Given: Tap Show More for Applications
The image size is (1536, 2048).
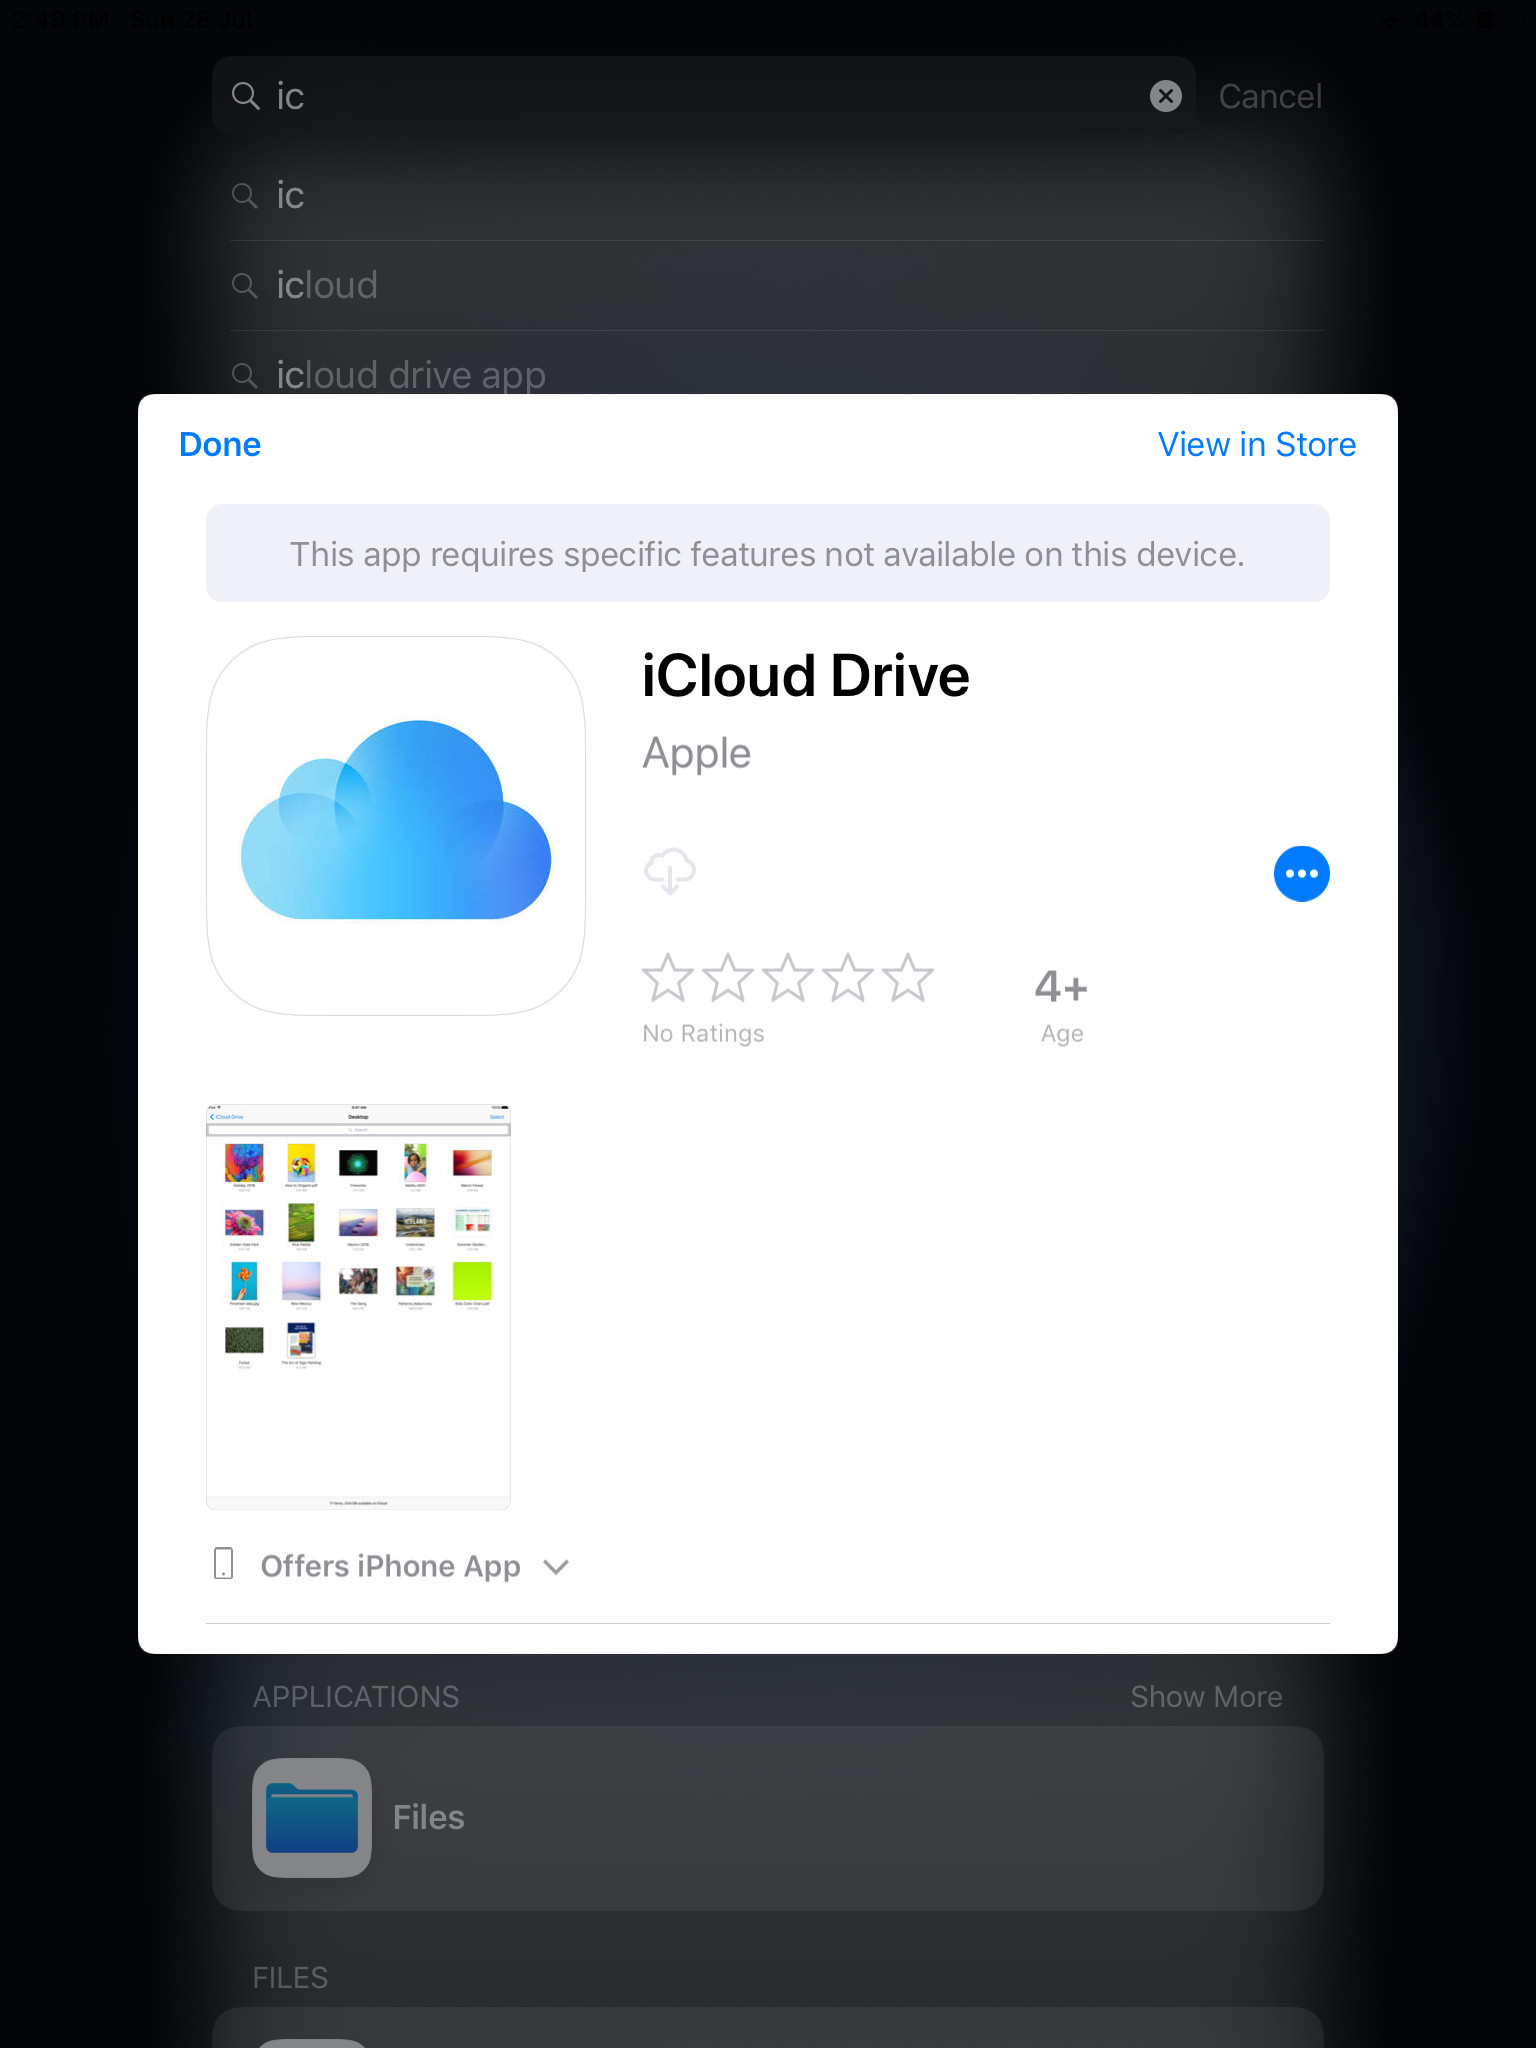Looking at the screenshot, I should pos(1206,1697).
